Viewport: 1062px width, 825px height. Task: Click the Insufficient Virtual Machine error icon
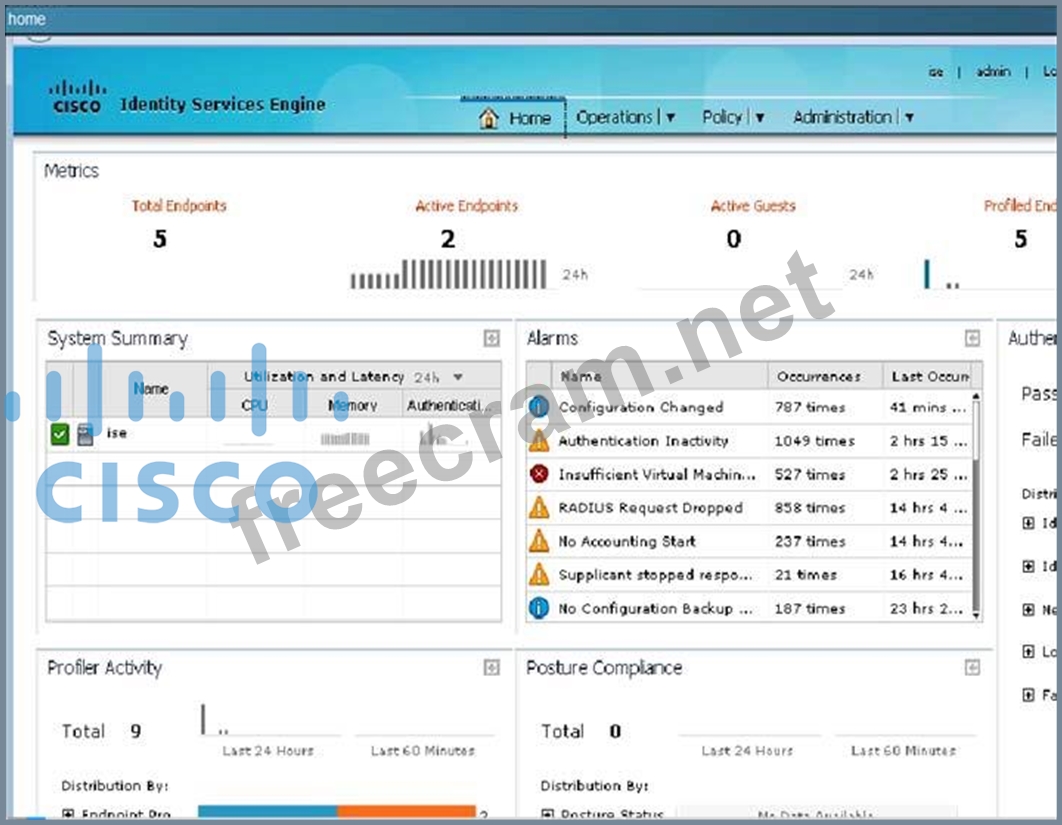[539, 474]
